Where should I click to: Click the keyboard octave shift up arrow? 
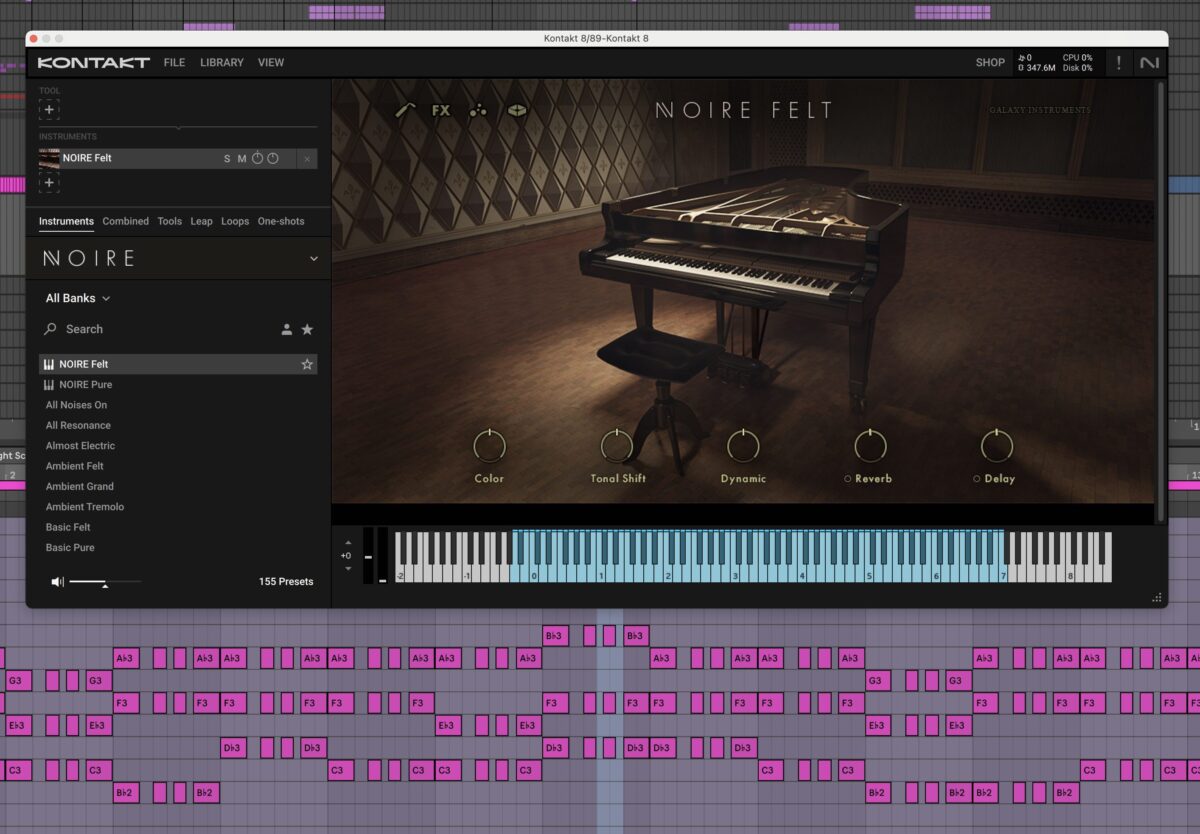[348, 543]
